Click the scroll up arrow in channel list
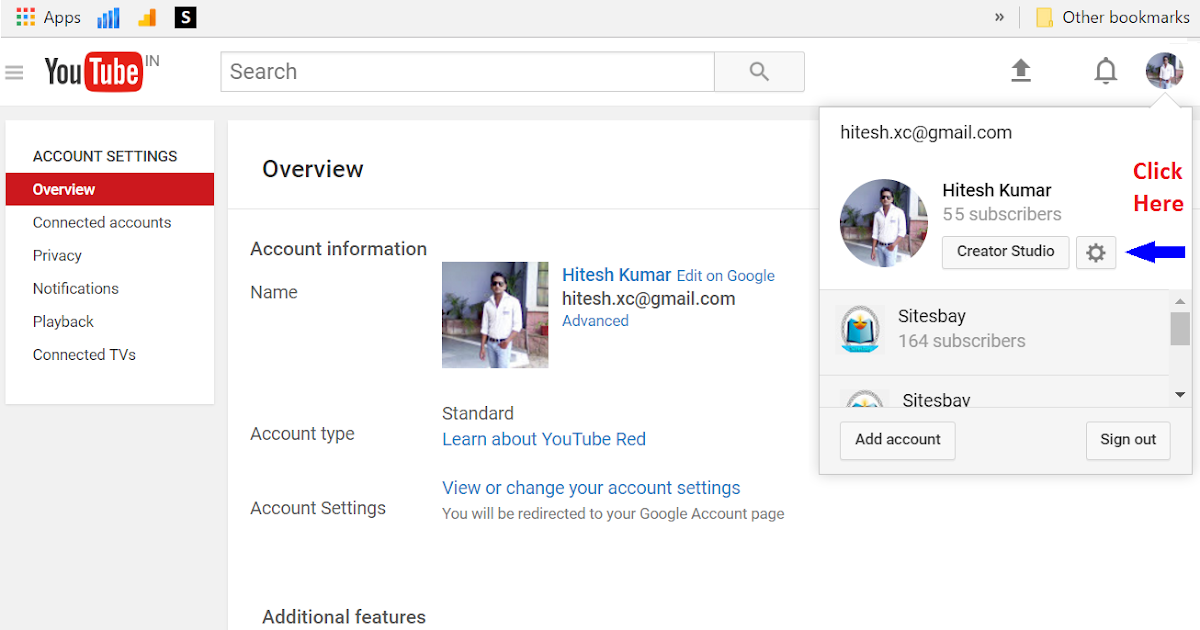Viewport: 1200px width, 630px height. [x=1181, y=300]
